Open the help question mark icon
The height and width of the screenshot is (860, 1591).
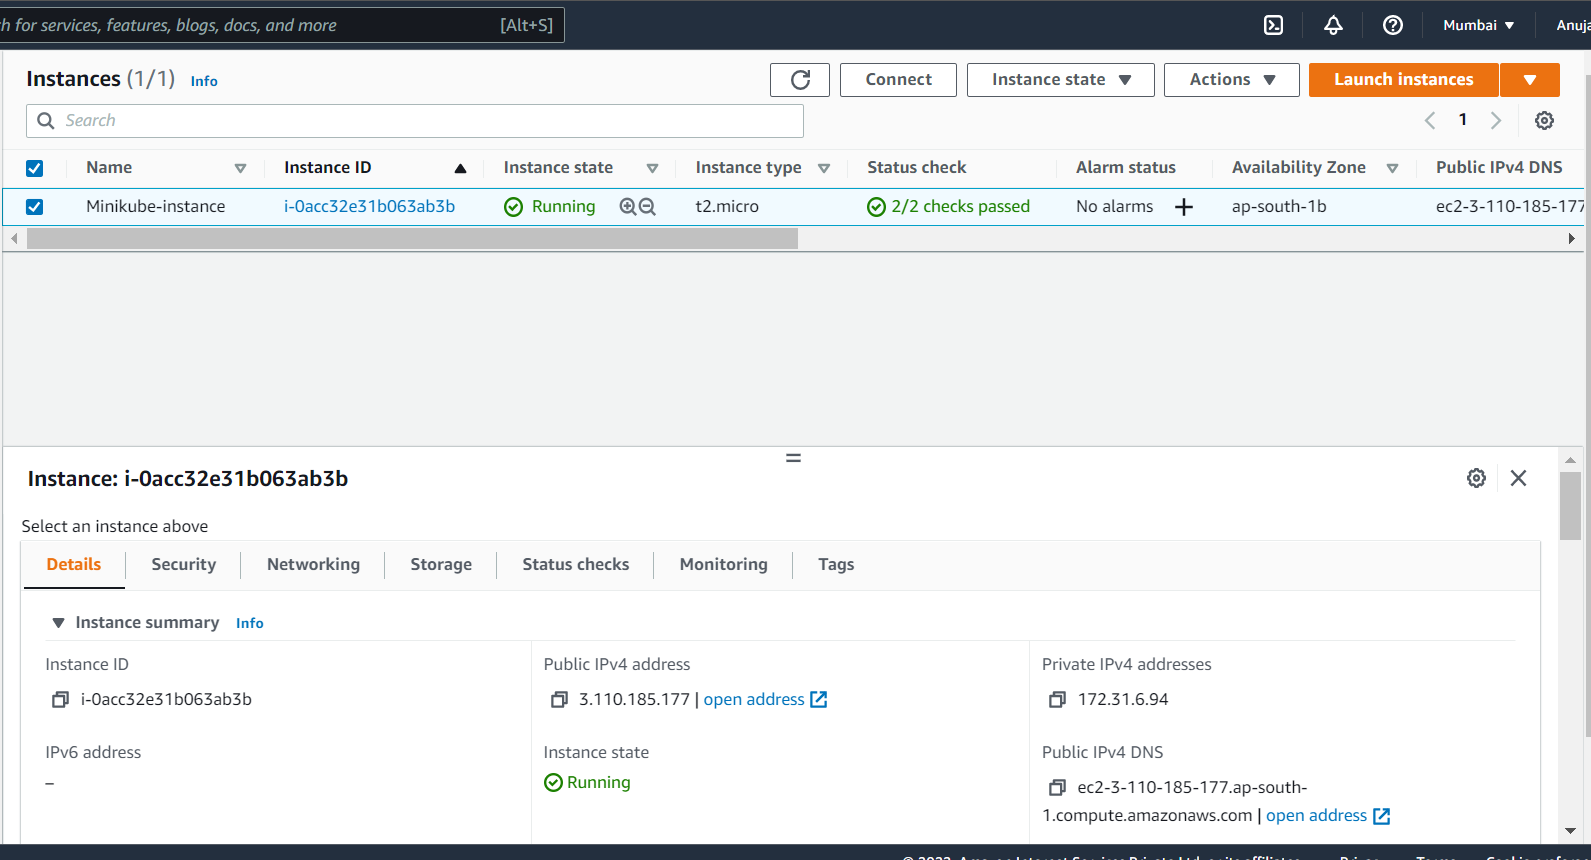(1393, 25)
